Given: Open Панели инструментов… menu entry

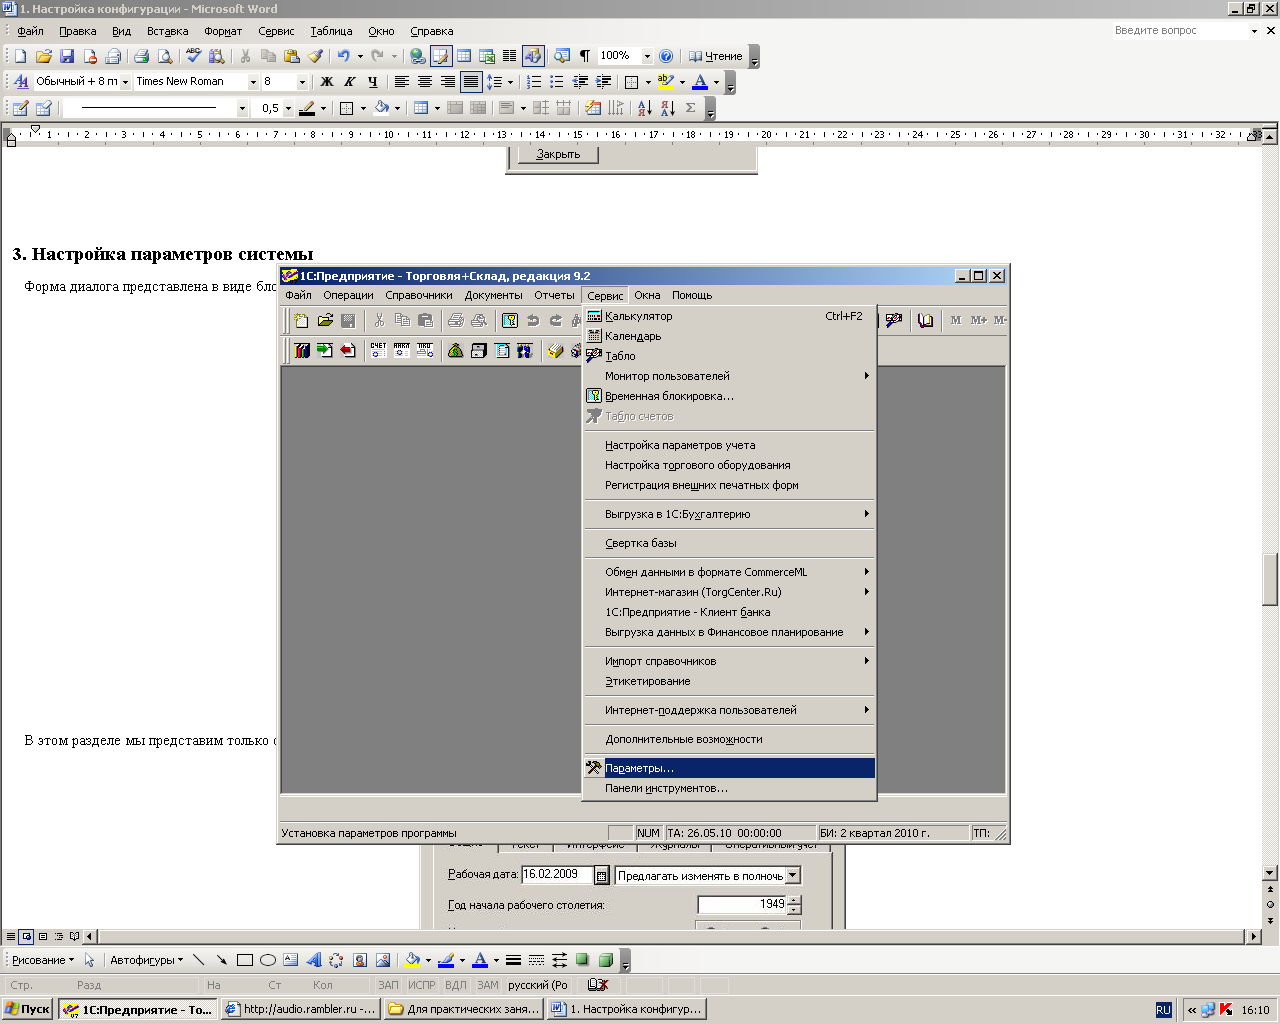Looking at the screenshot, I should click(x=728, y=788).
